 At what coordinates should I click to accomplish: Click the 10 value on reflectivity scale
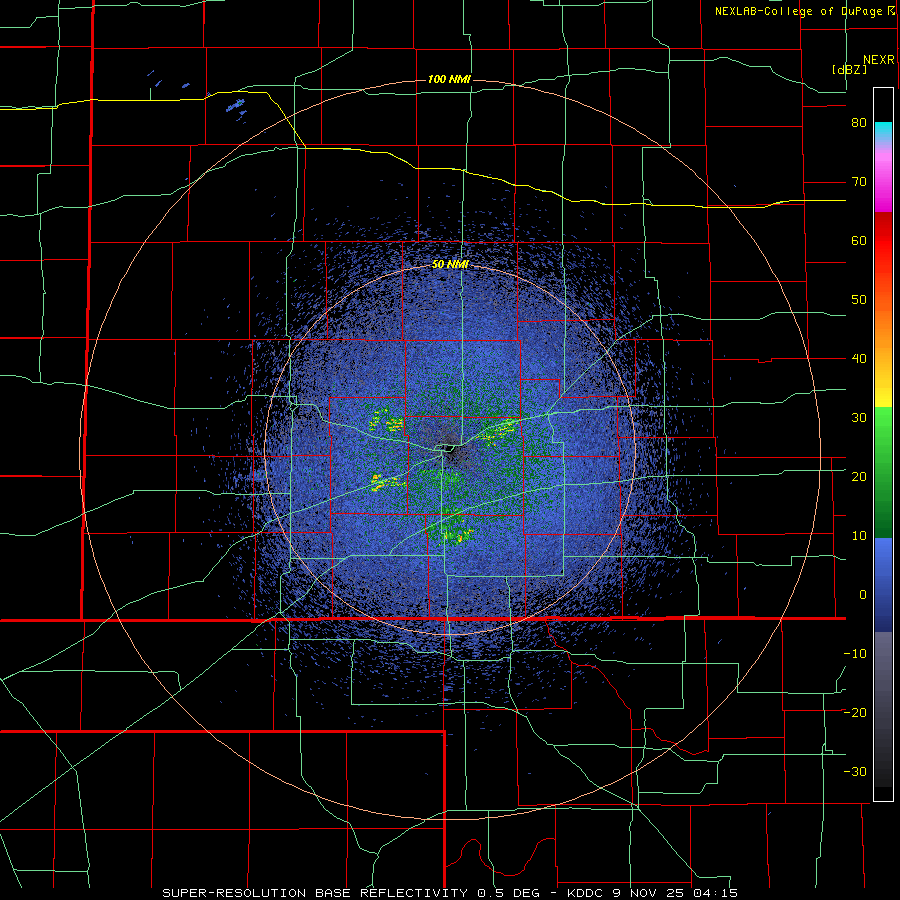pyautogui.click(x=859, y=536)
